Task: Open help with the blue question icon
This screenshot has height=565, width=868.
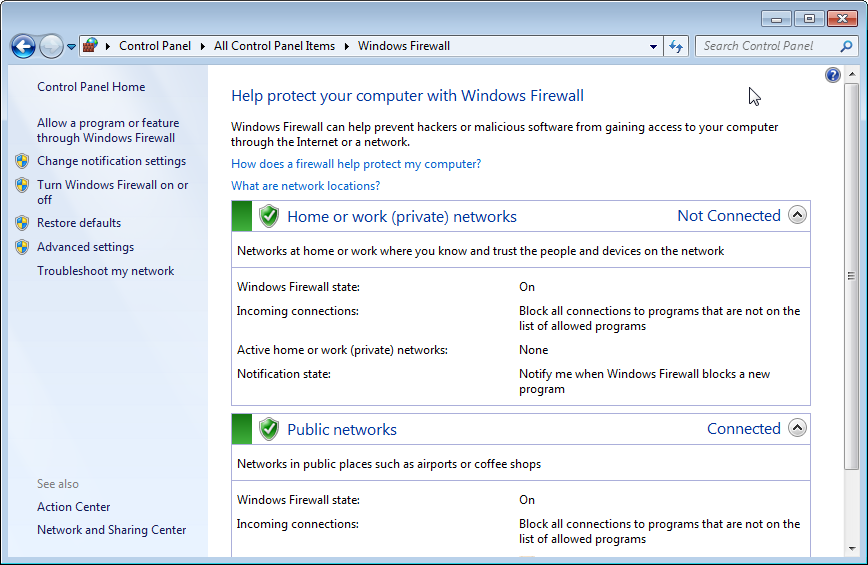Action: (x=833, y=75)
